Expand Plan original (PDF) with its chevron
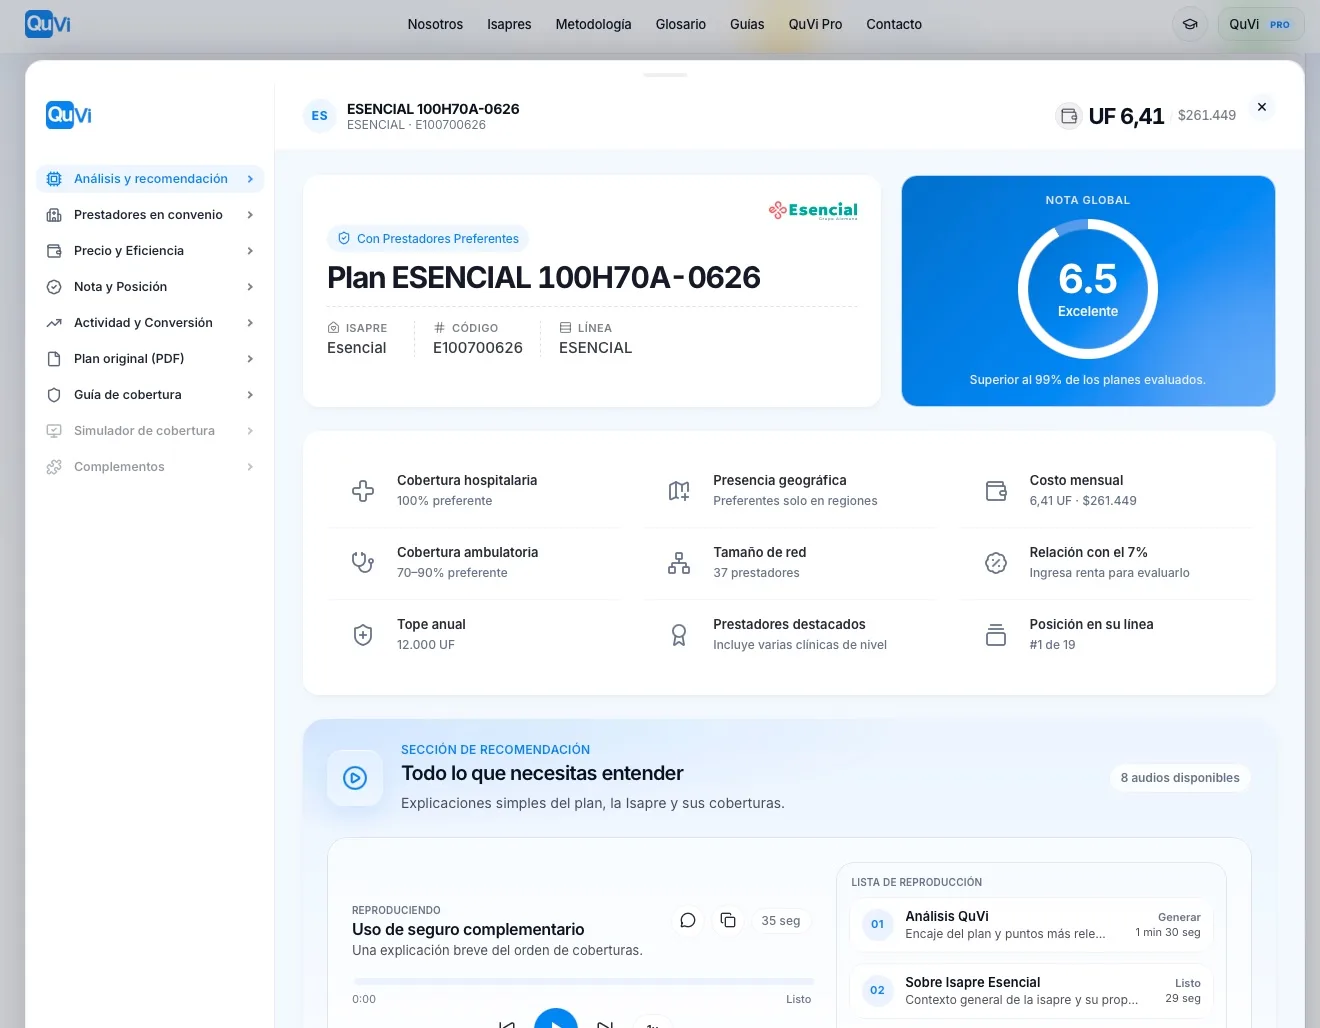 [x=250, y=359]
